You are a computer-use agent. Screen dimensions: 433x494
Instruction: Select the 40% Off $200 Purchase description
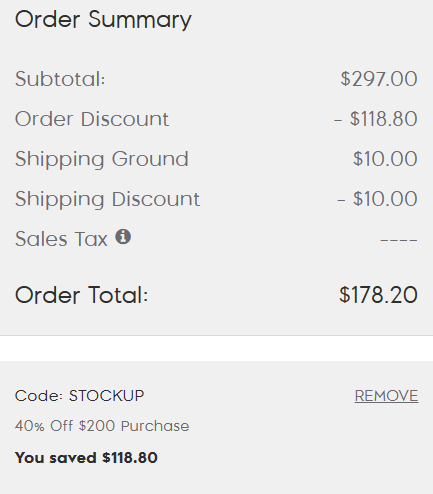point(102,426)
